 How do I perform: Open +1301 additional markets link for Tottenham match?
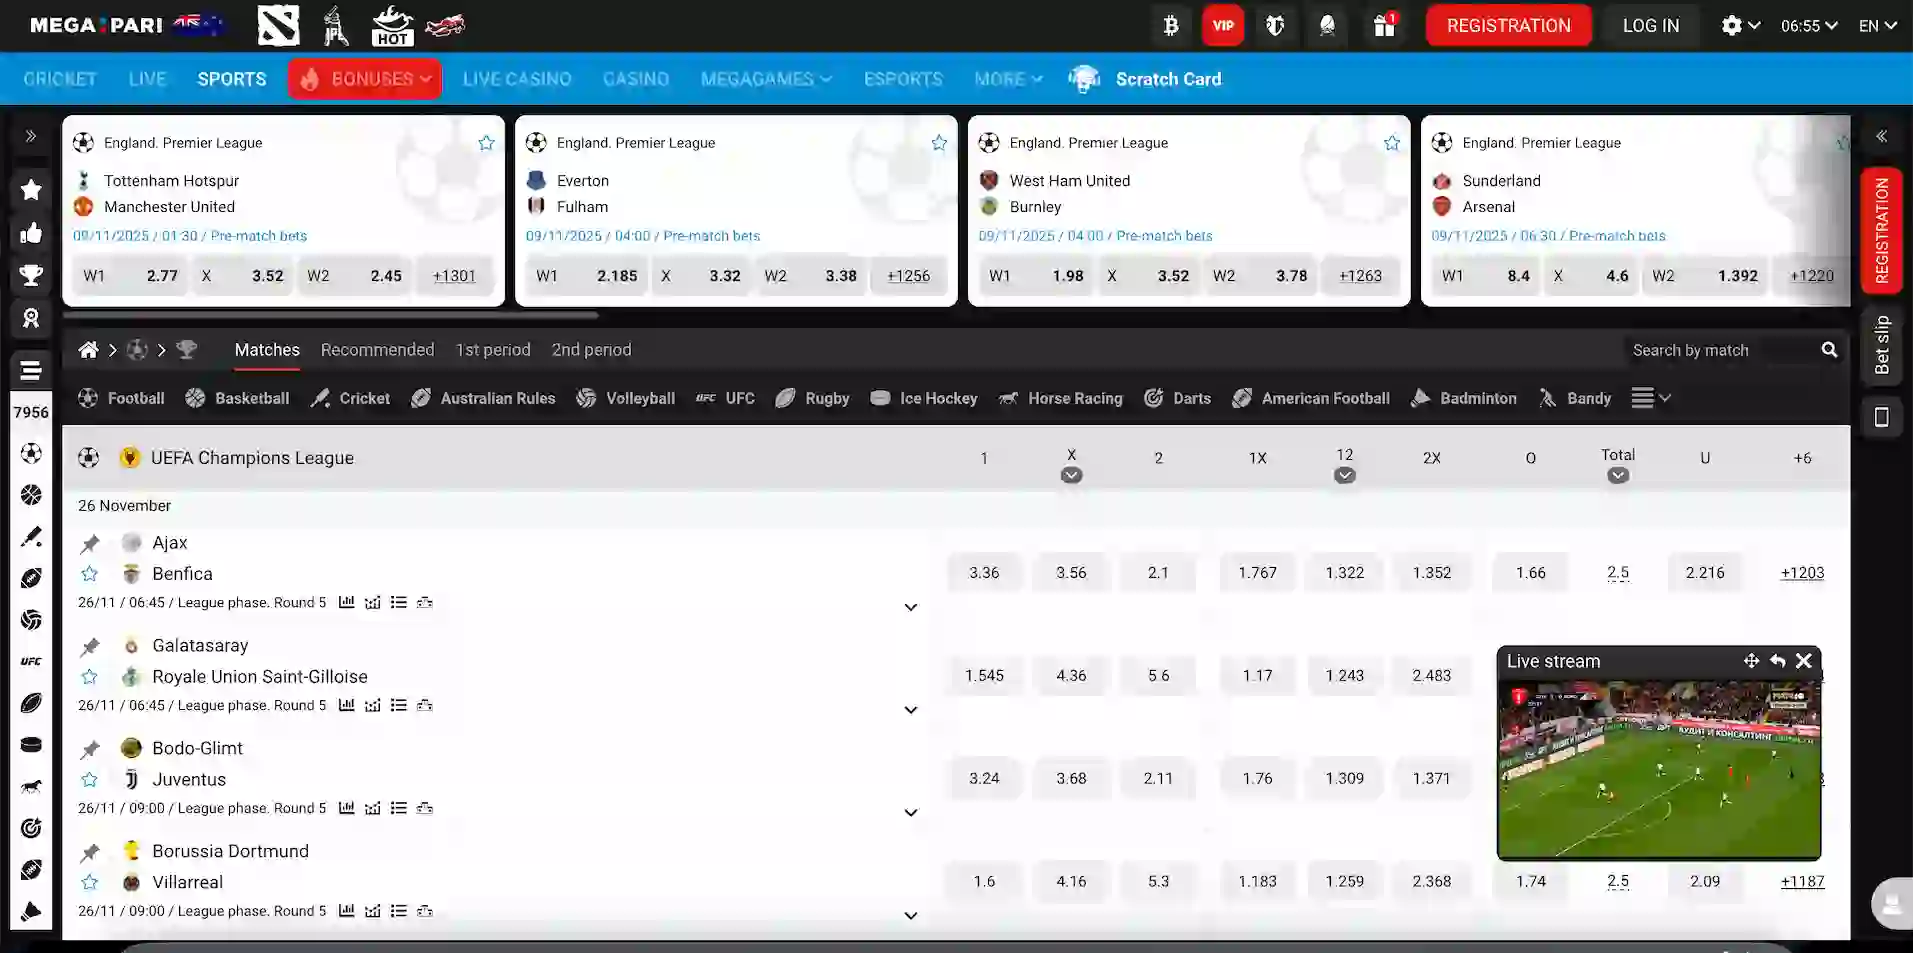pyautogui.click(x=455, y=275)
